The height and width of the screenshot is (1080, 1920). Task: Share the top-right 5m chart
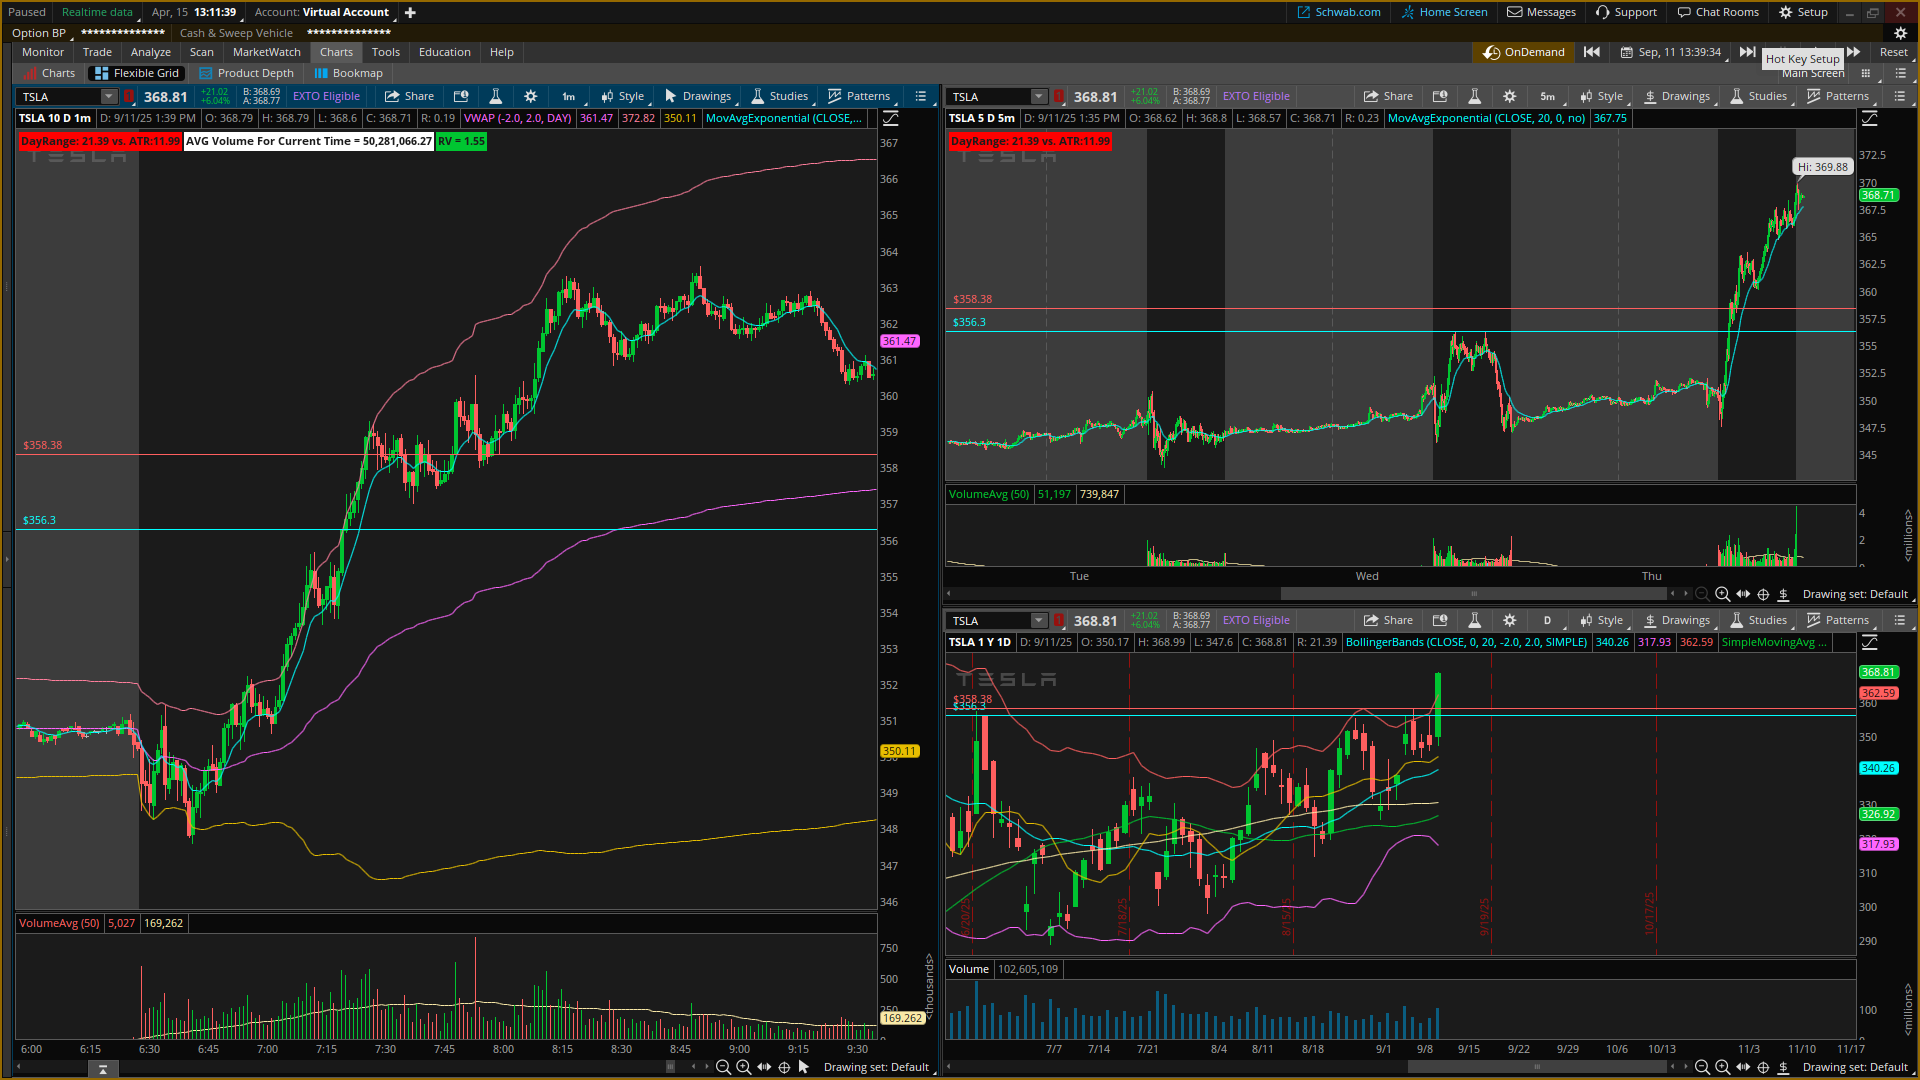pos(1389,97)
